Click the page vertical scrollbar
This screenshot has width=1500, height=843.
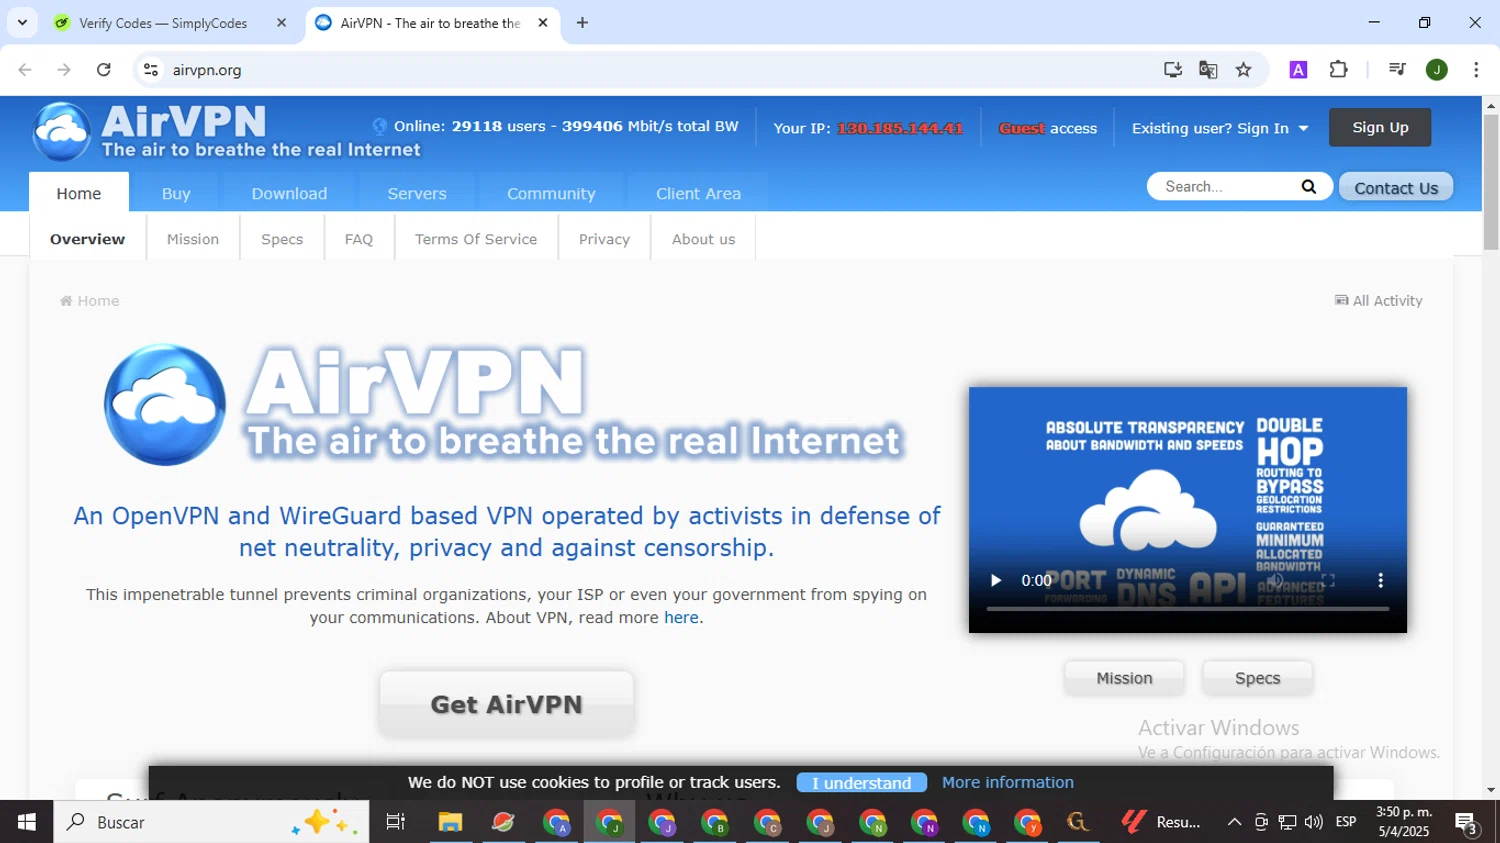(1491, 182)
